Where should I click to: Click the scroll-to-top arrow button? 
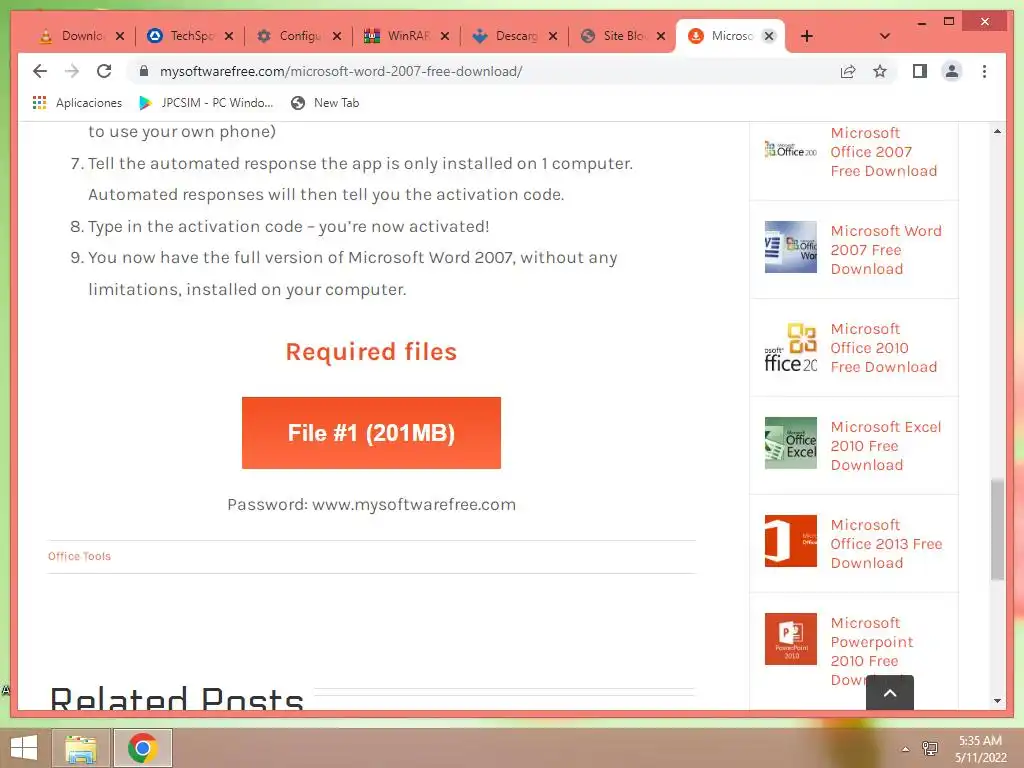pos(890,693)
